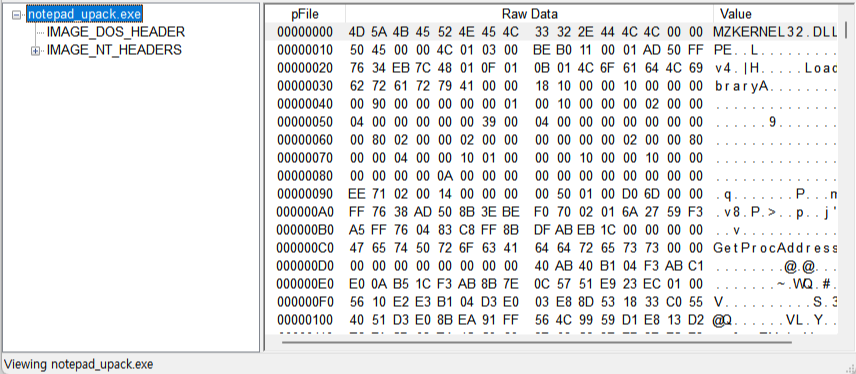Viewport: 856px width, 374px height.
Task: Select offset row 000000A0
Action: pos(551,212)
